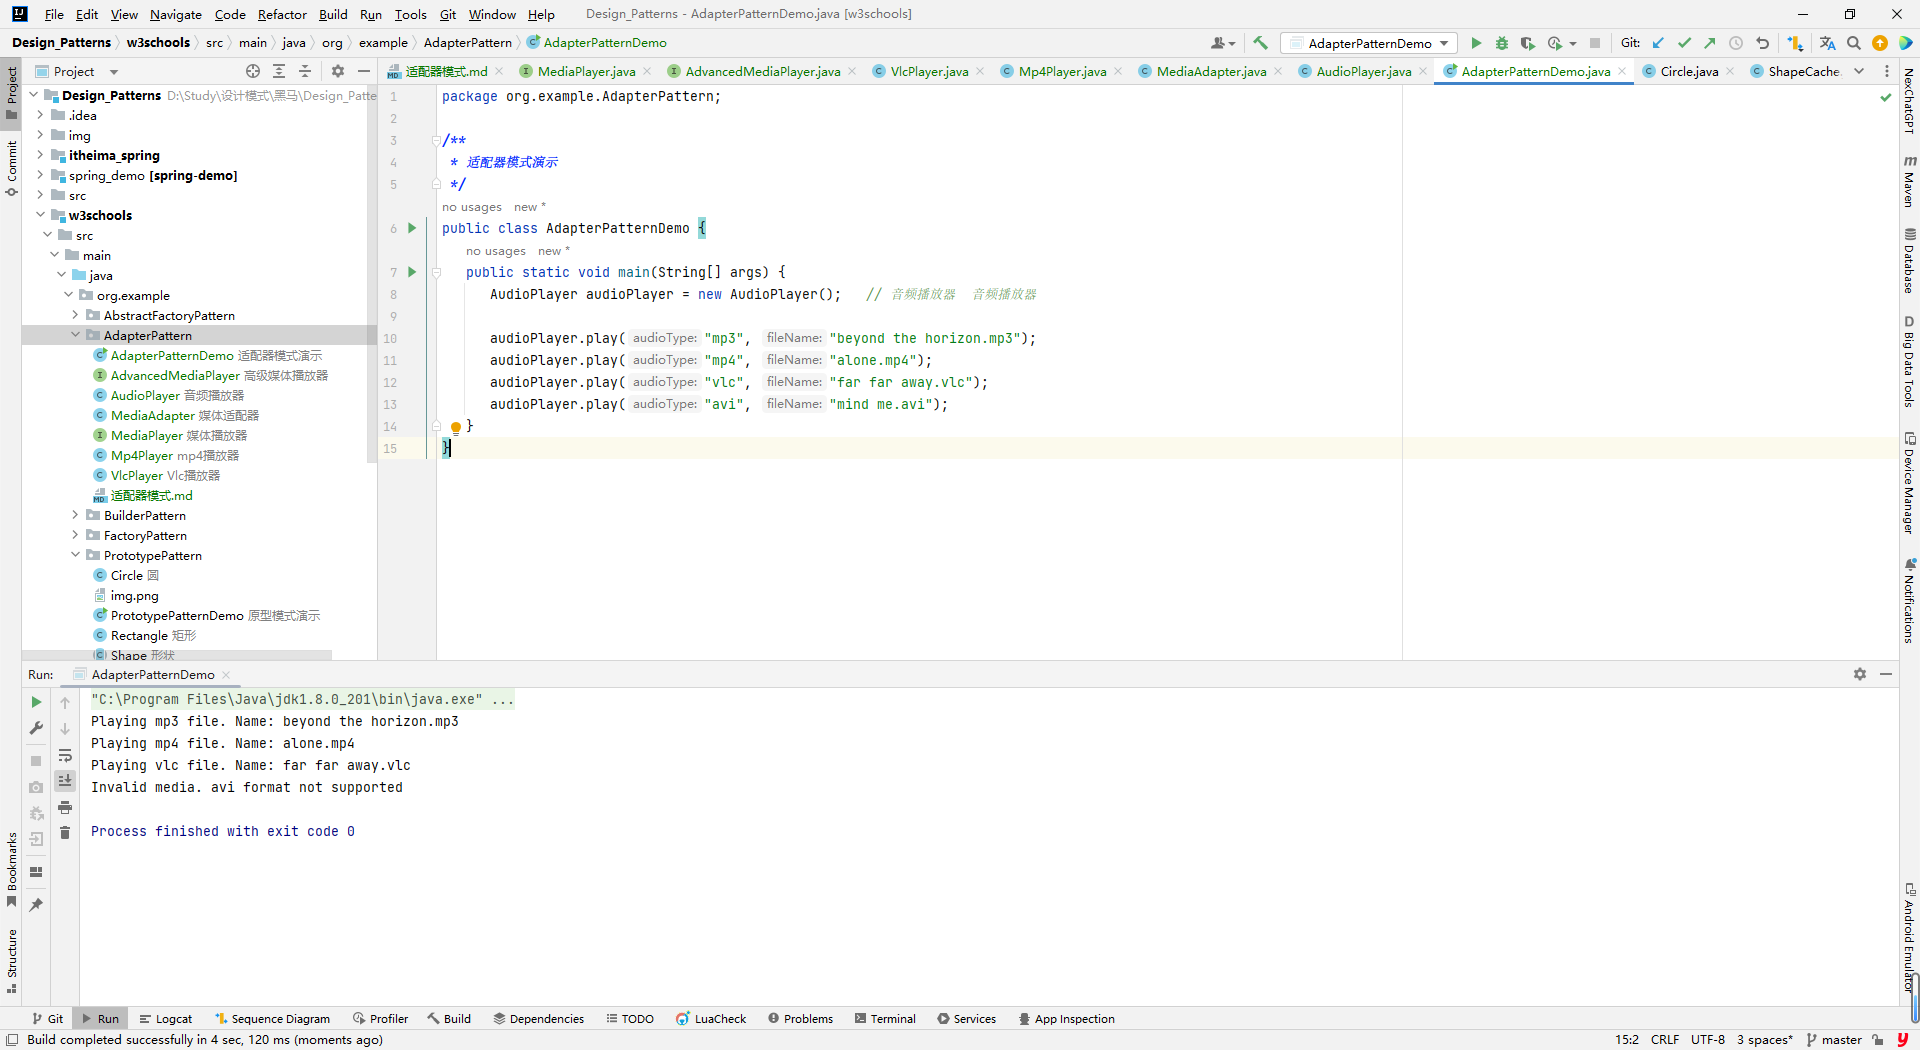Click the line 7 run gutter arrow
The width and height of the screenshot is (1920, 1050).
tap(411, 272)
